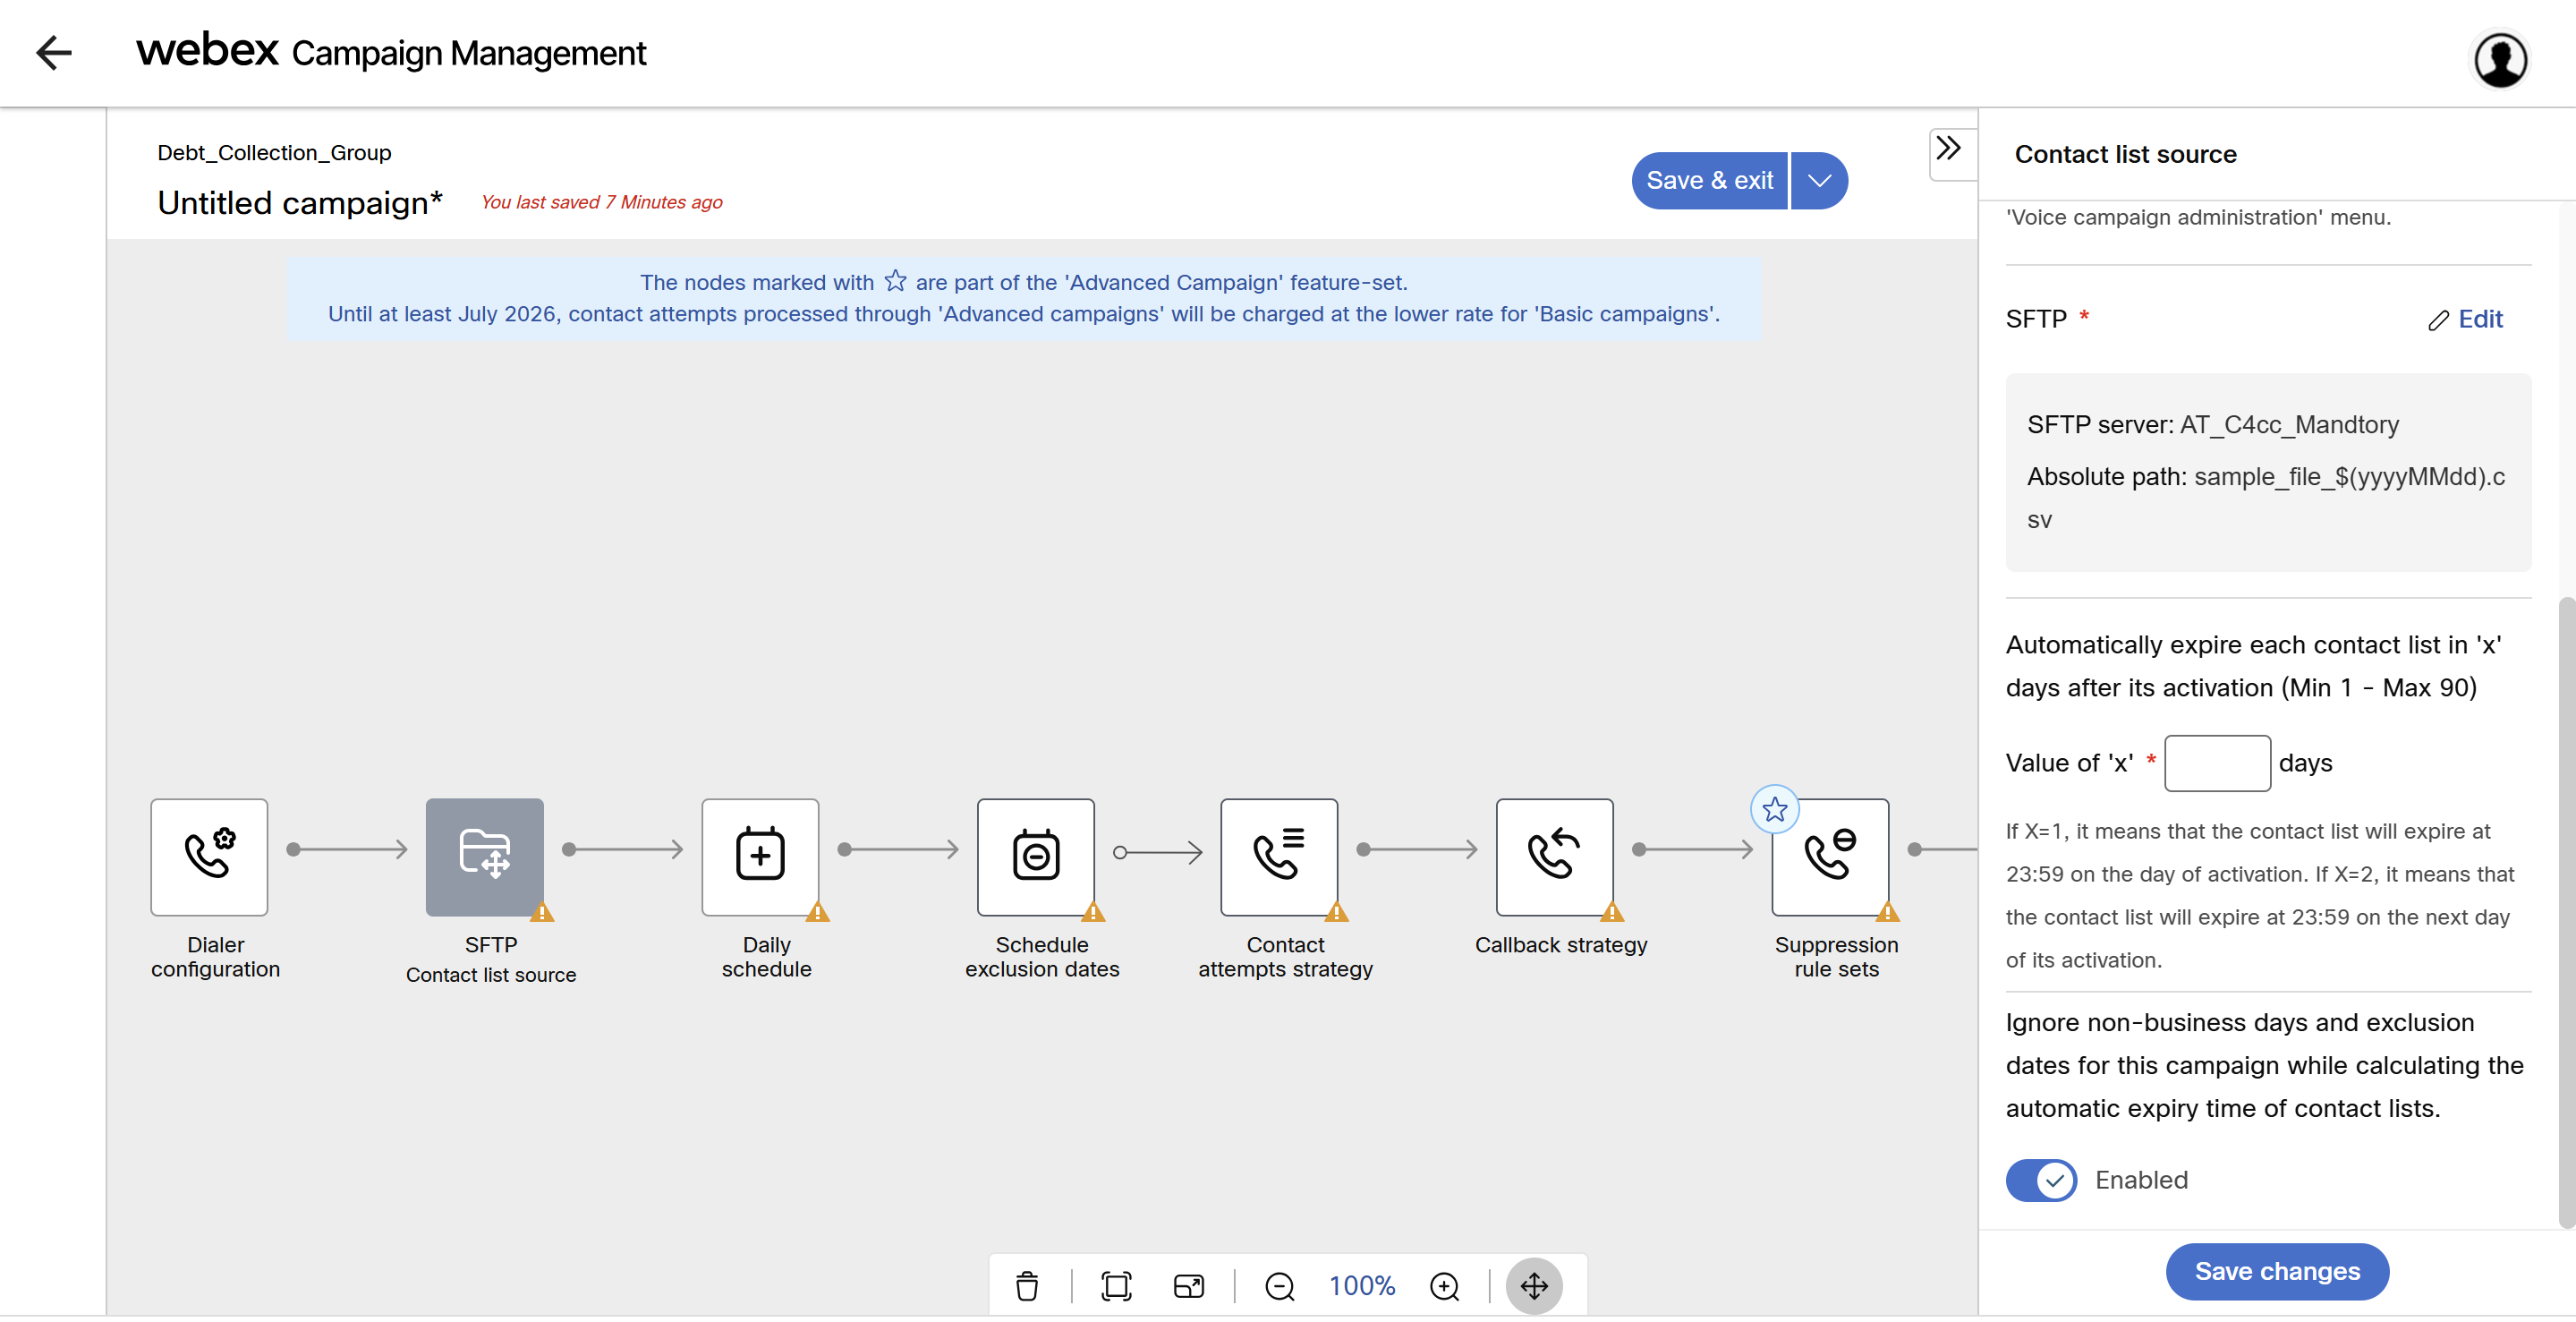Image resolution: width=2576 pixels, height=1322 pixels.
Task: Click the Schedule exclusion dates node
Action: [1035, 856]
